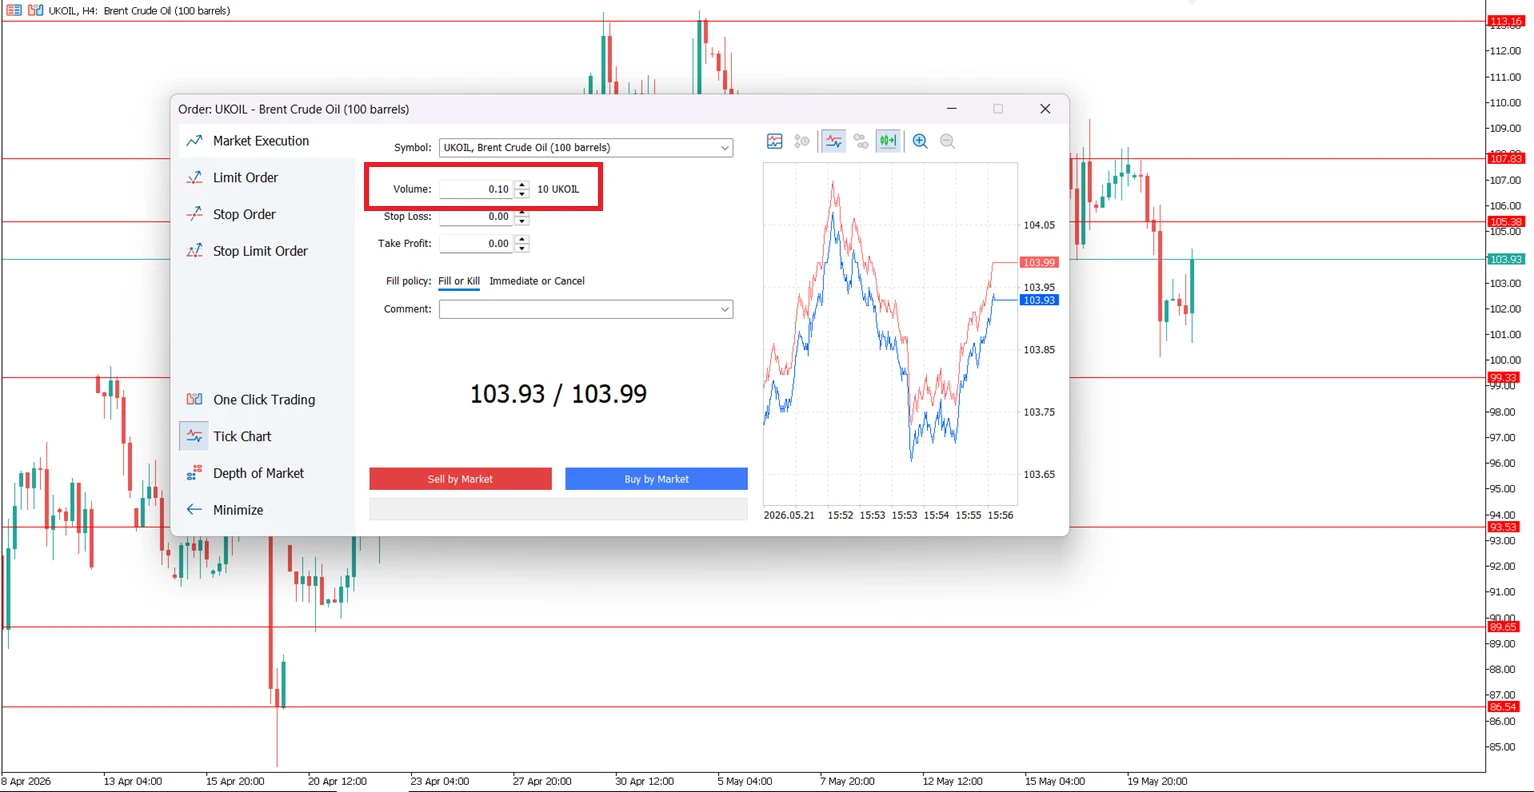This screenshot has height=792, width=1534.
Task: Click the red 103.99 ask label on tick chart
Action: tap(1039, 262)
